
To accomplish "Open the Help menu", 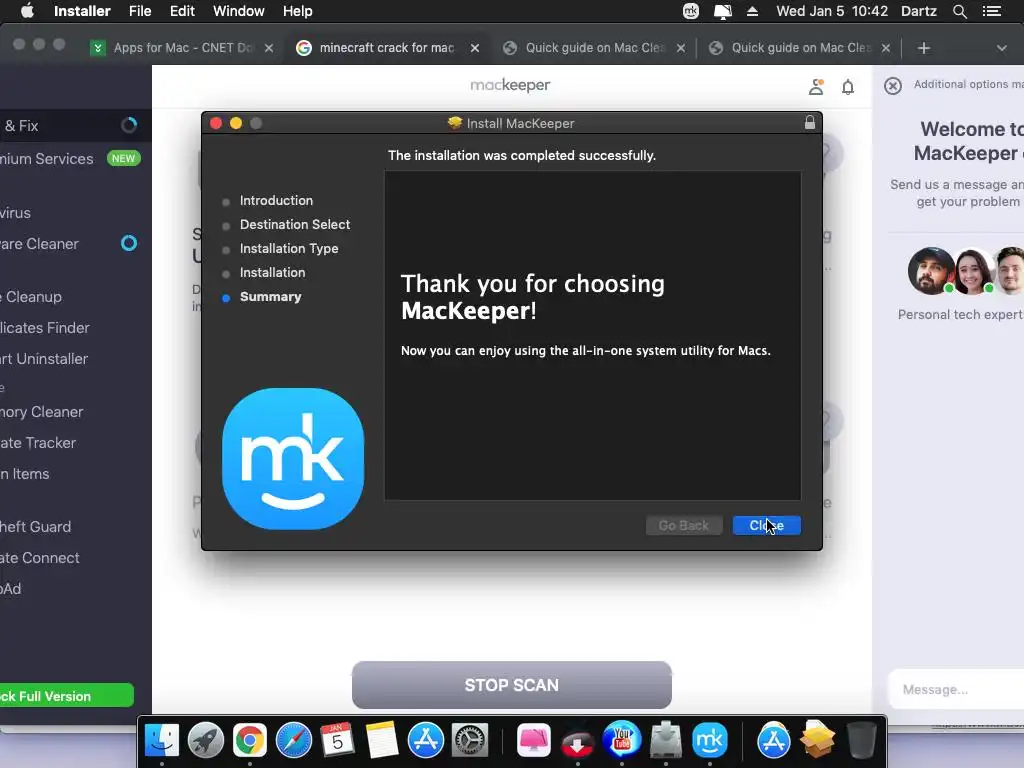I will [x=297, y=11].
